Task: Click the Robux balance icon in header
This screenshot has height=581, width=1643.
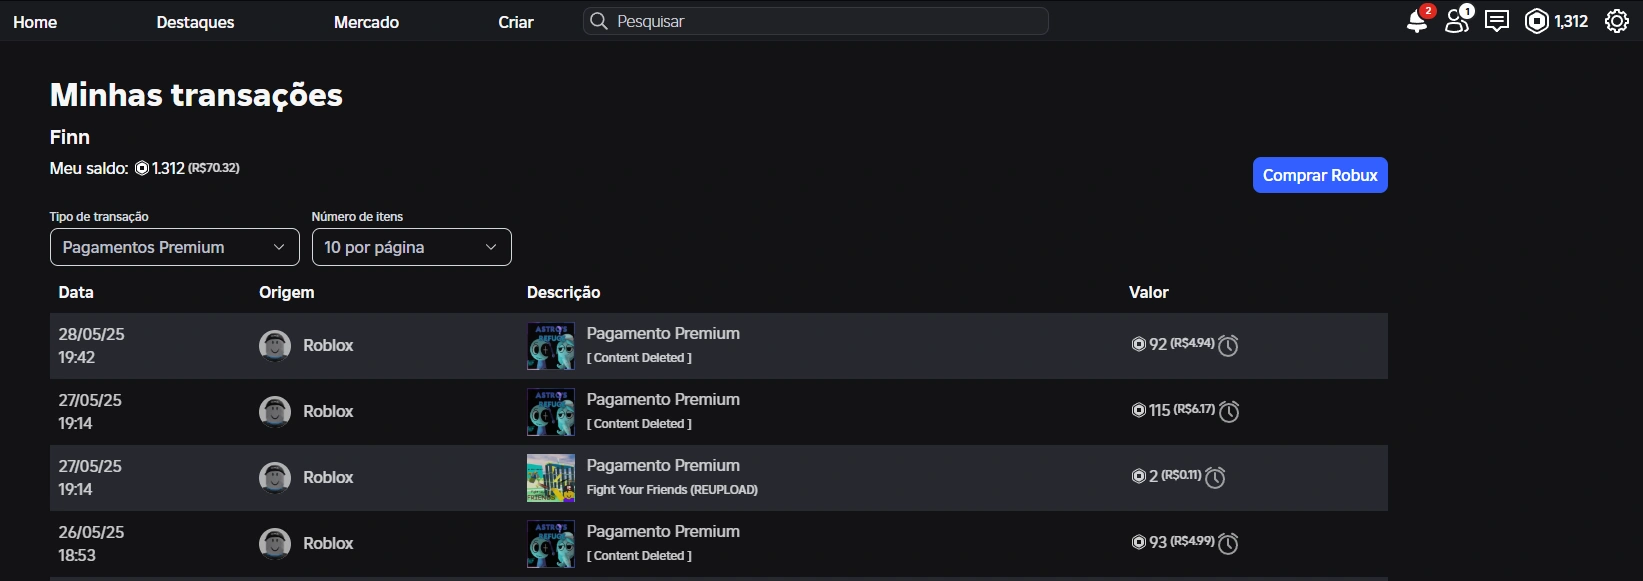Action: (1537, 21)
